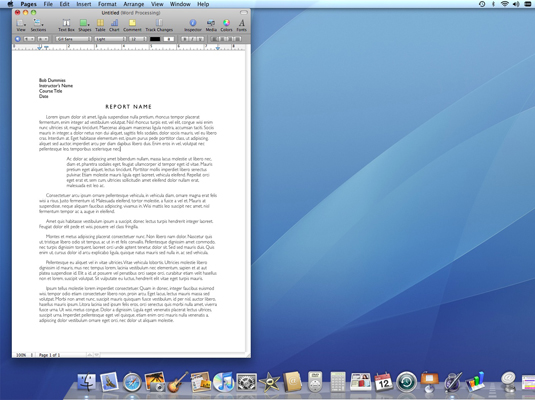
Task: Open the Sections toolbar menu
Action: 38,25
